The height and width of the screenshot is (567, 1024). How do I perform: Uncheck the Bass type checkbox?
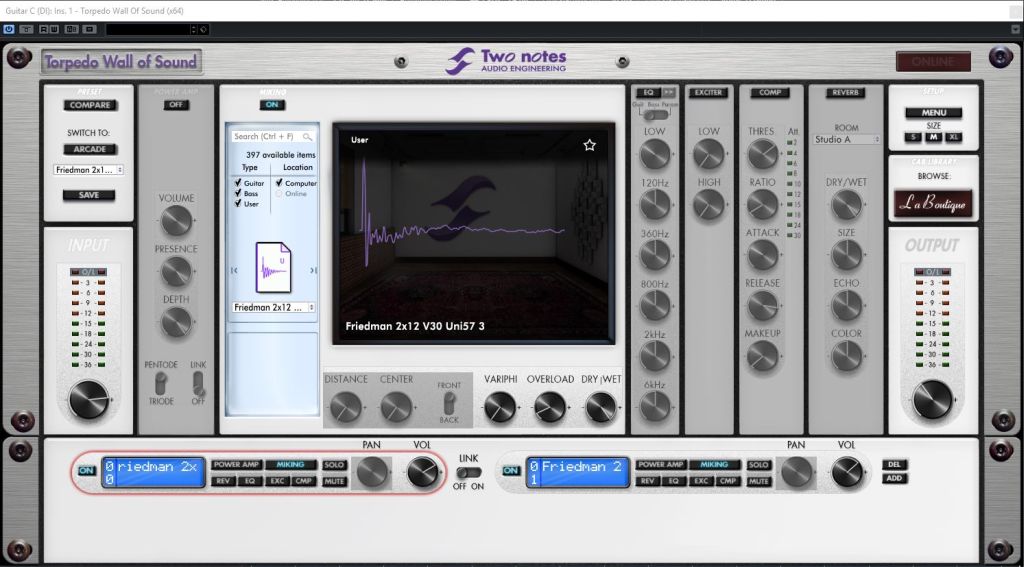point(238,193)
